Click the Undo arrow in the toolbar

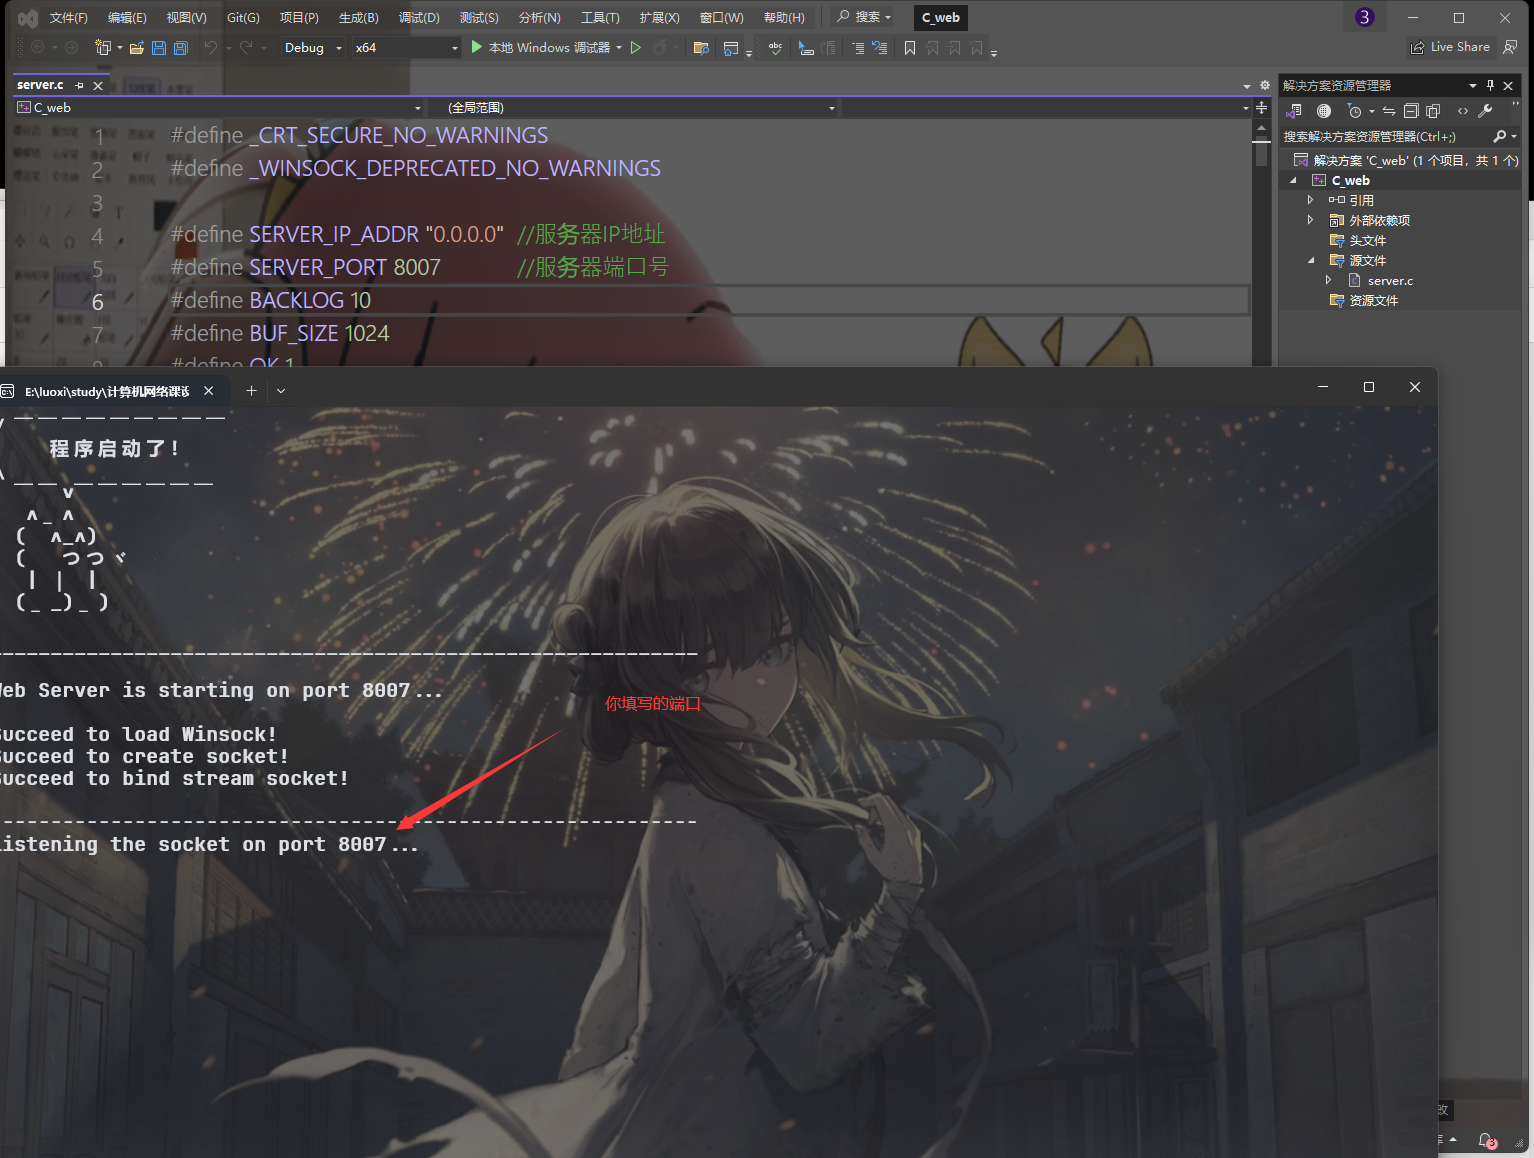210,47
